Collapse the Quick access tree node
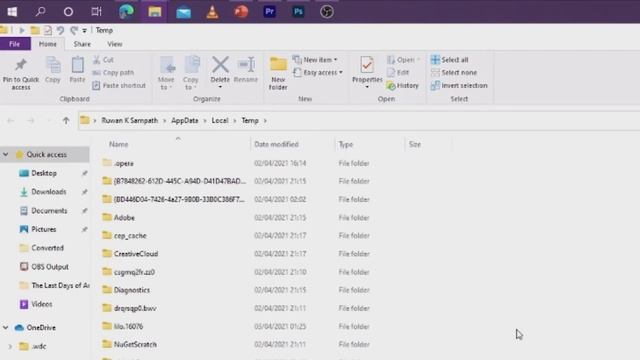The width and height of the screenshot is (640, 360). click(6, 154)
